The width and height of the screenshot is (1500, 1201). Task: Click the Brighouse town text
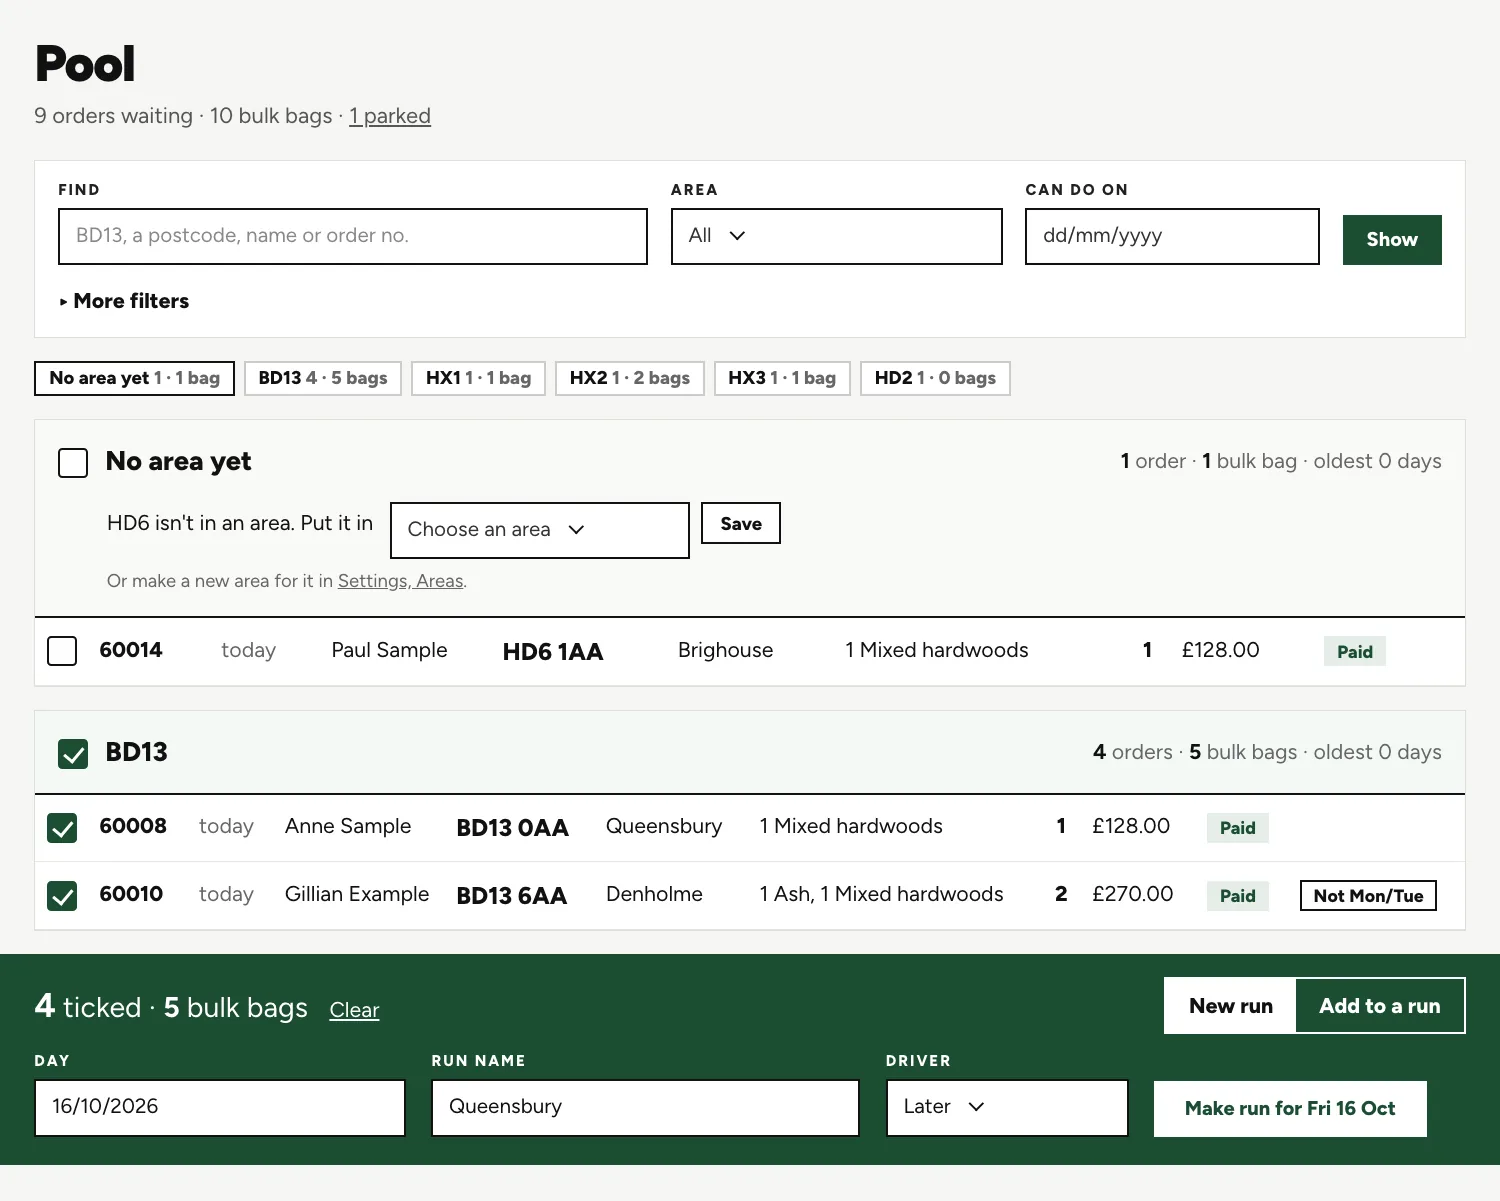pyautogui.click(x=725, y=650)
